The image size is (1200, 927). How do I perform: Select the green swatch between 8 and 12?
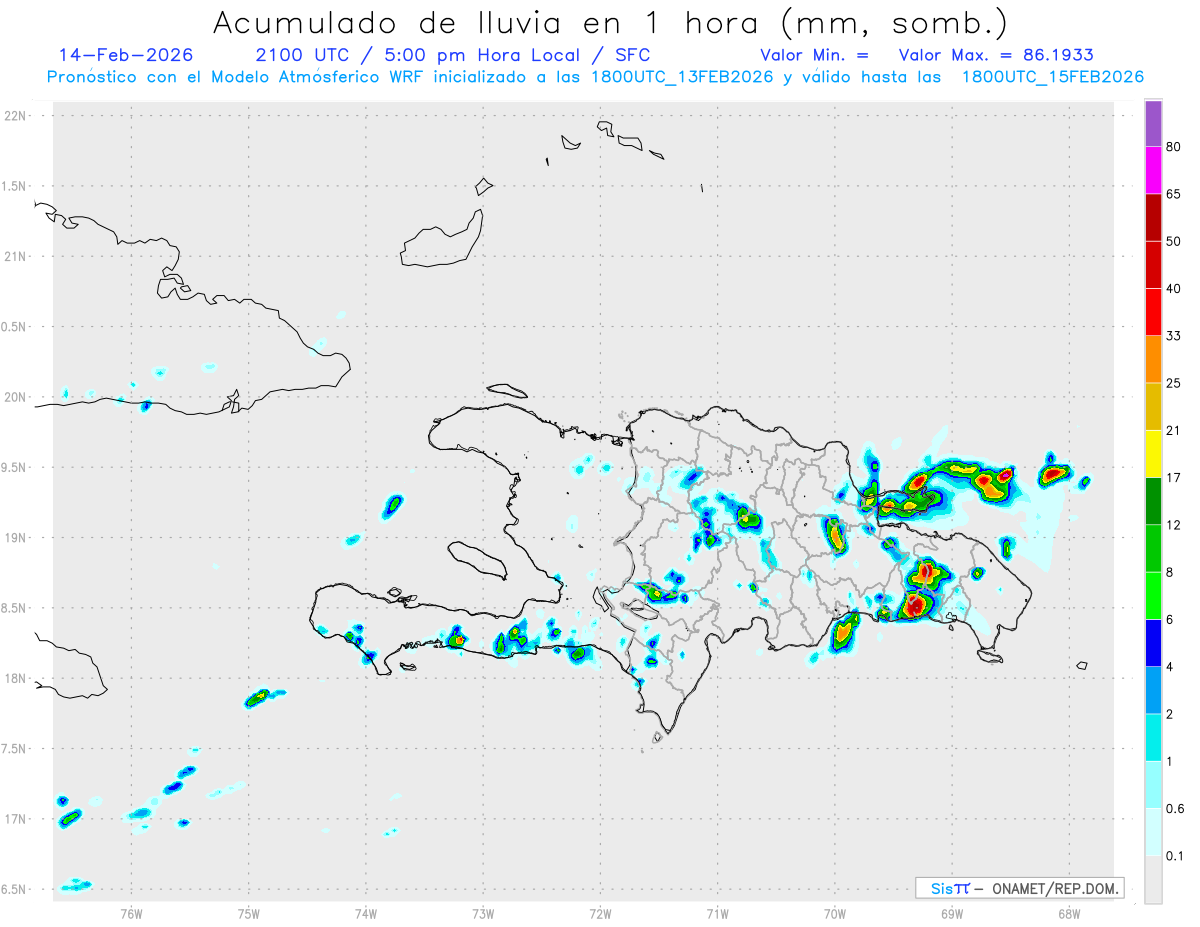point(1153,548)
